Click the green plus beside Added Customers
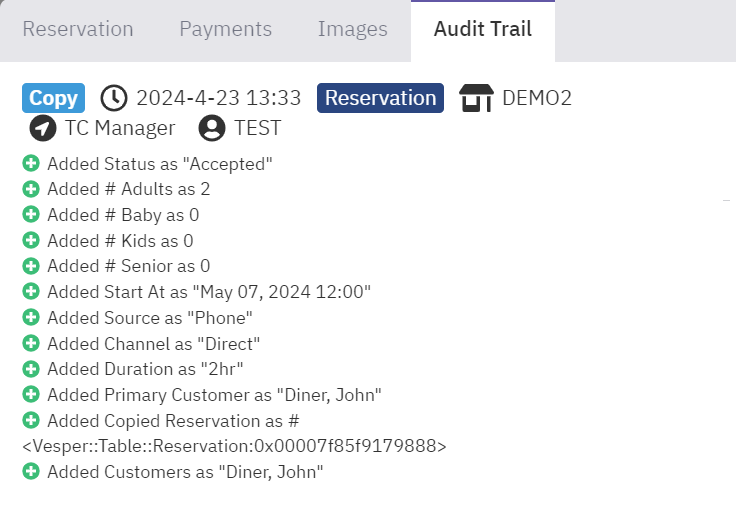This screenshot has height=513, width=736. click(31, 472)
